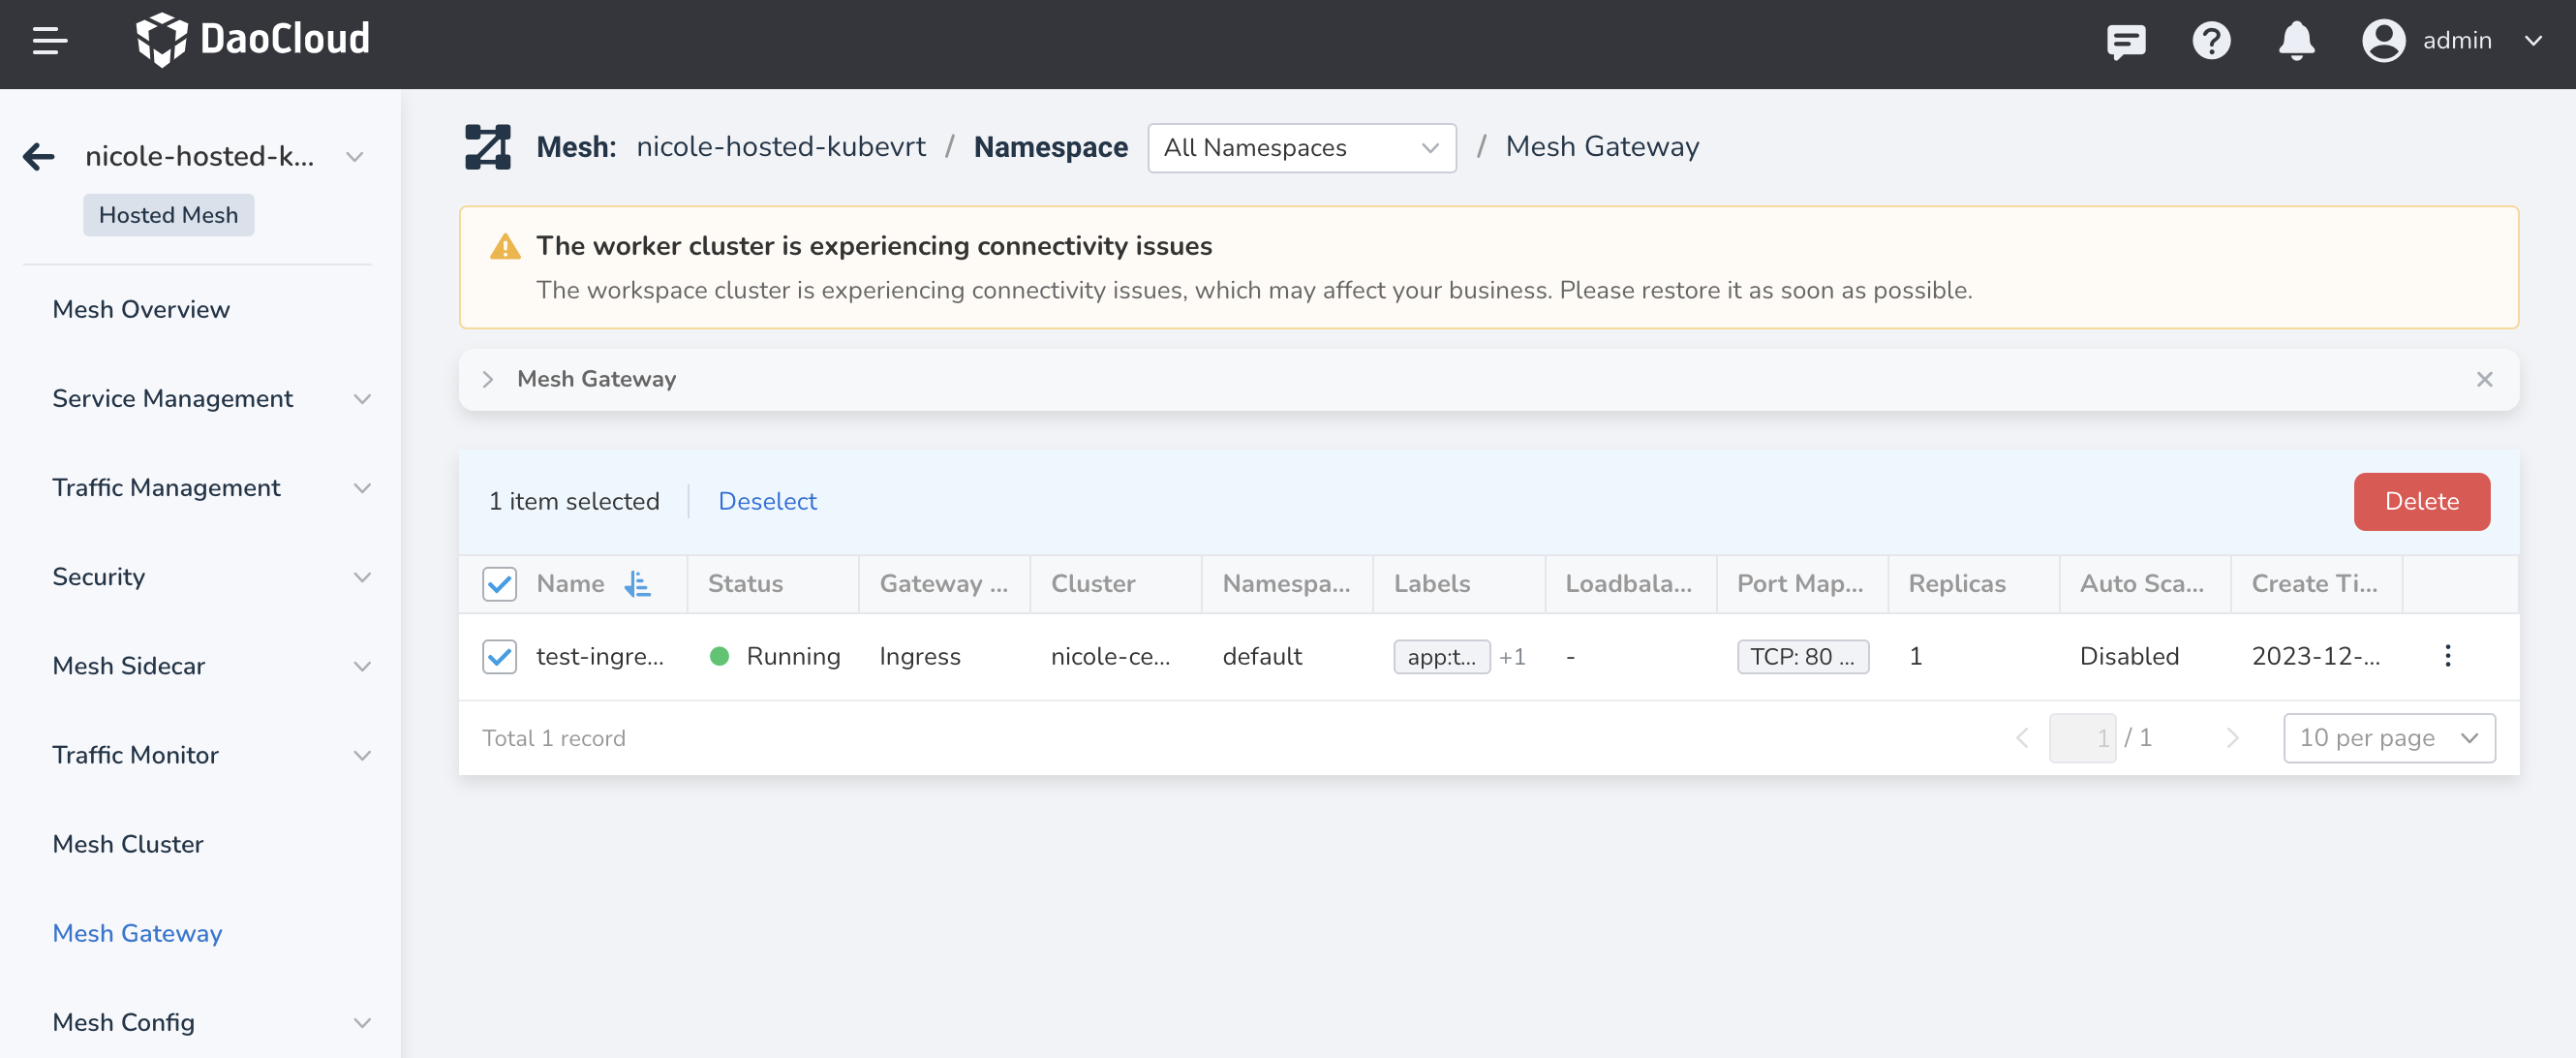Open the hamburger navigation menu icon
This screenshot has height=1058, width=2576.
point(49,41)
